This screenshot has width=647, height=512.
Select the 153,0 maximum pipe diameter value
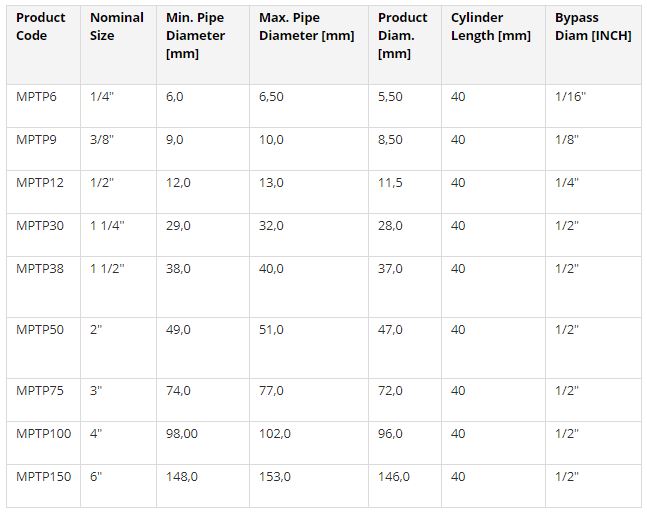pos(275,477)
